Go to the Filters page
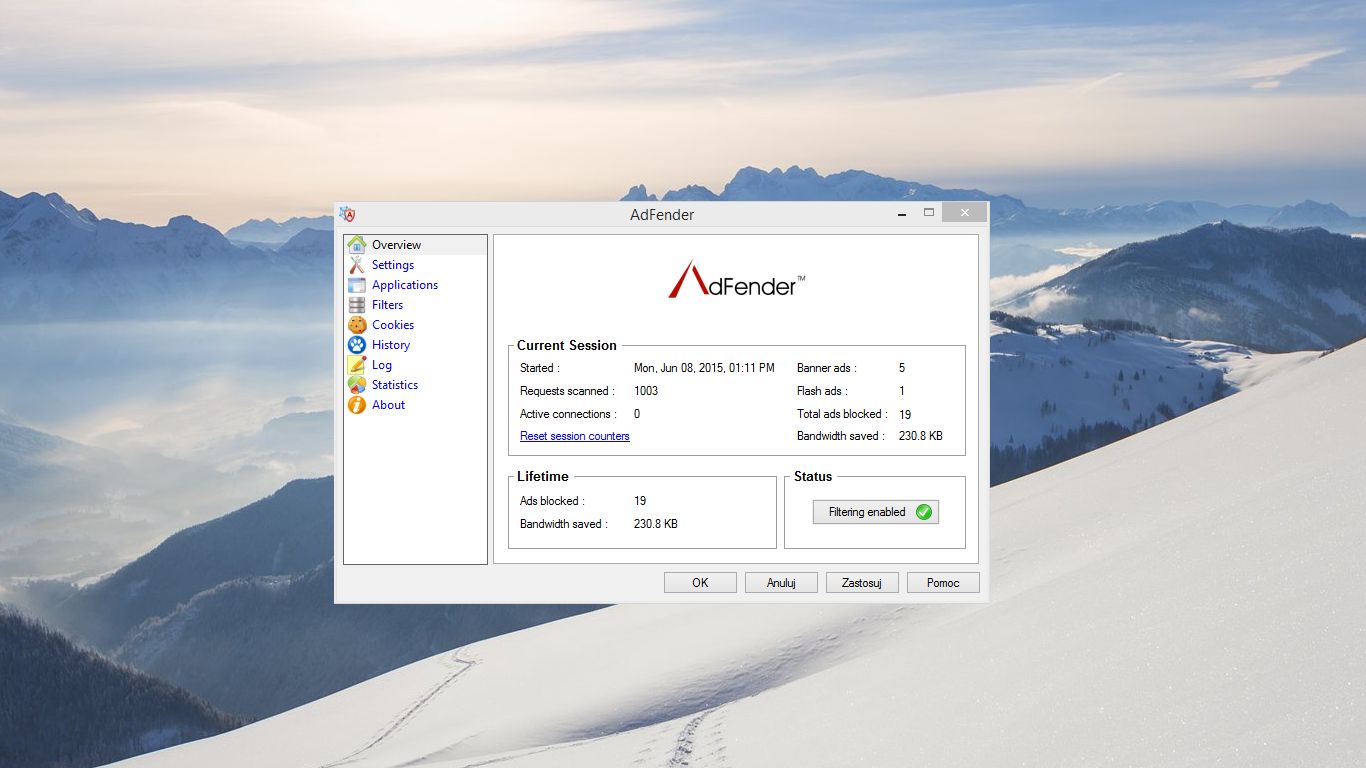 point(388,305)
